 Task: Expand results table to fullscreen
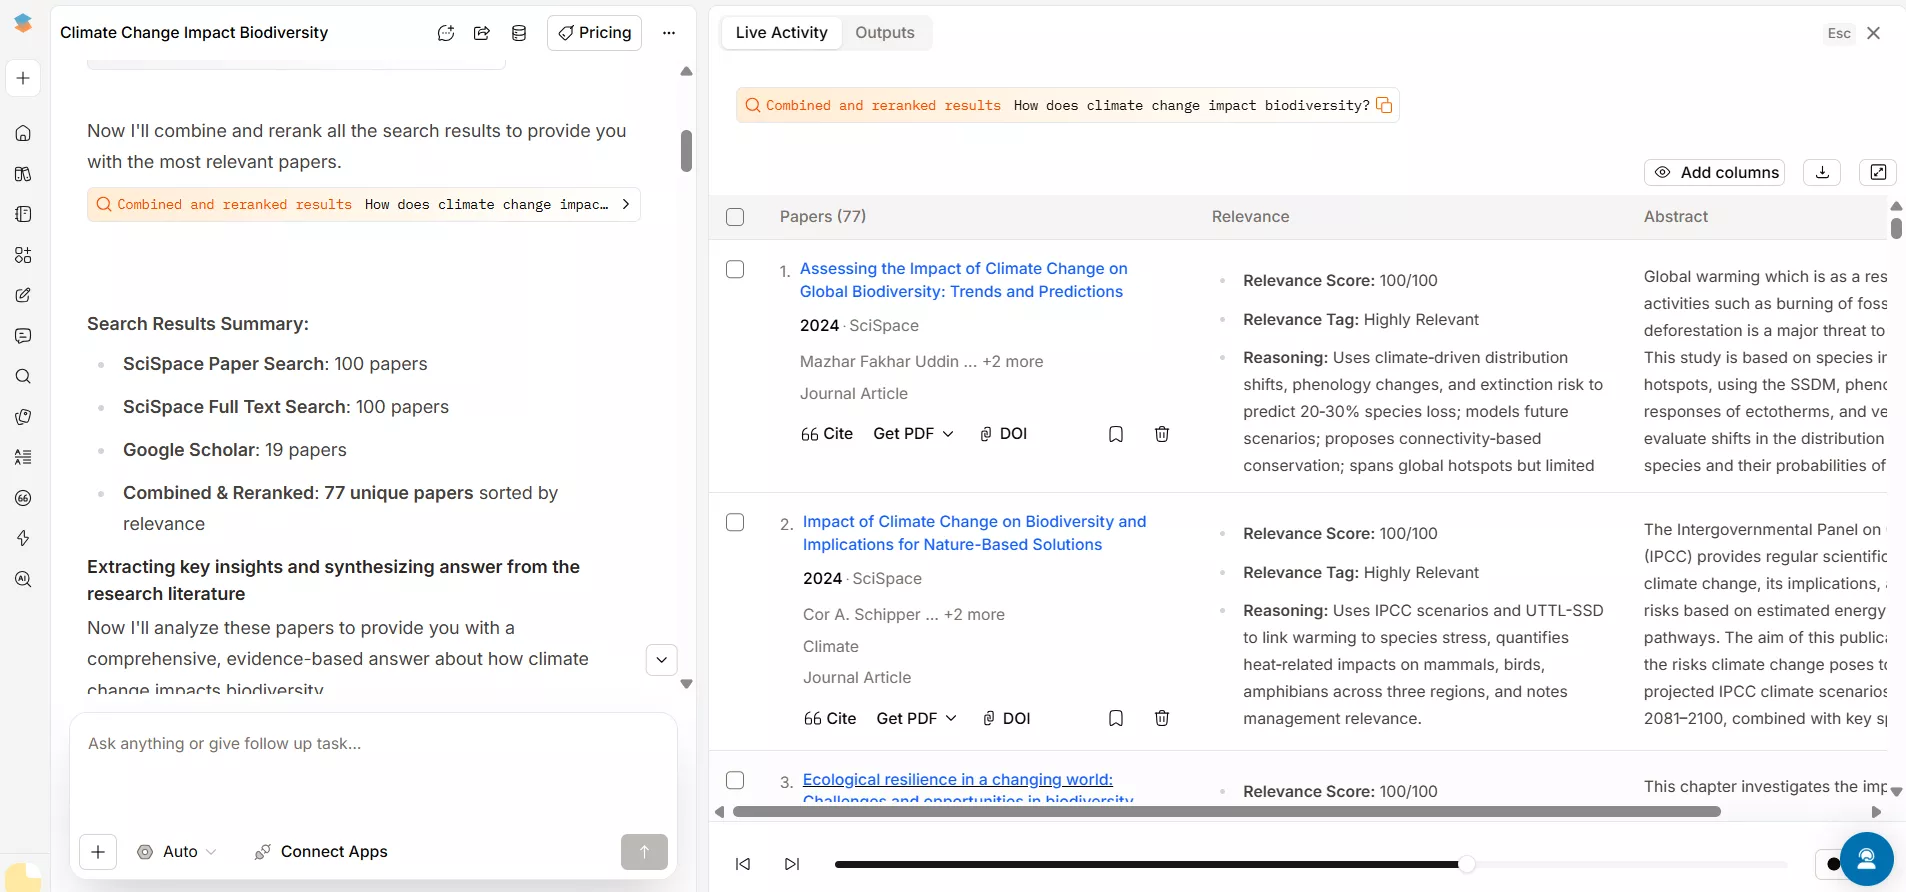point(1878,172)
